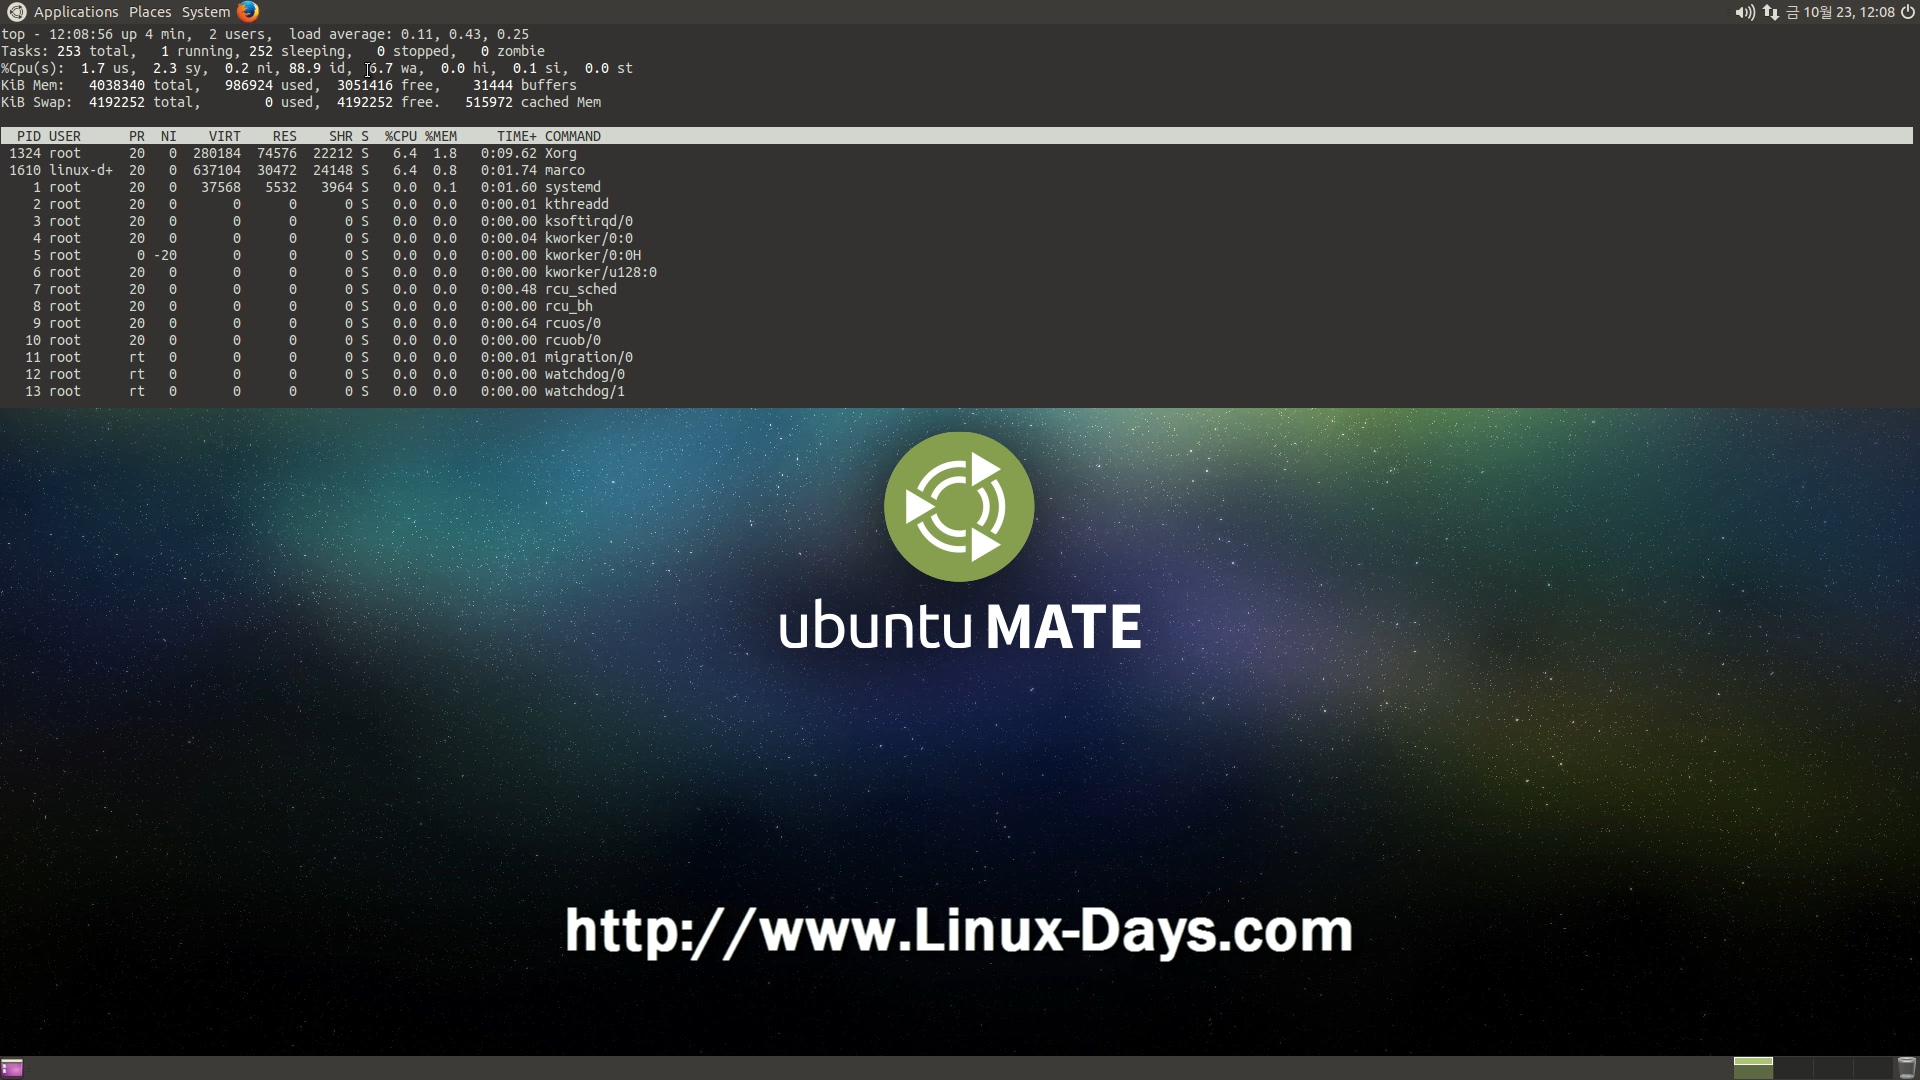Open the clock showing 10월 23, 12:08
The image size is (1920, 1080).
[1841, 12]
